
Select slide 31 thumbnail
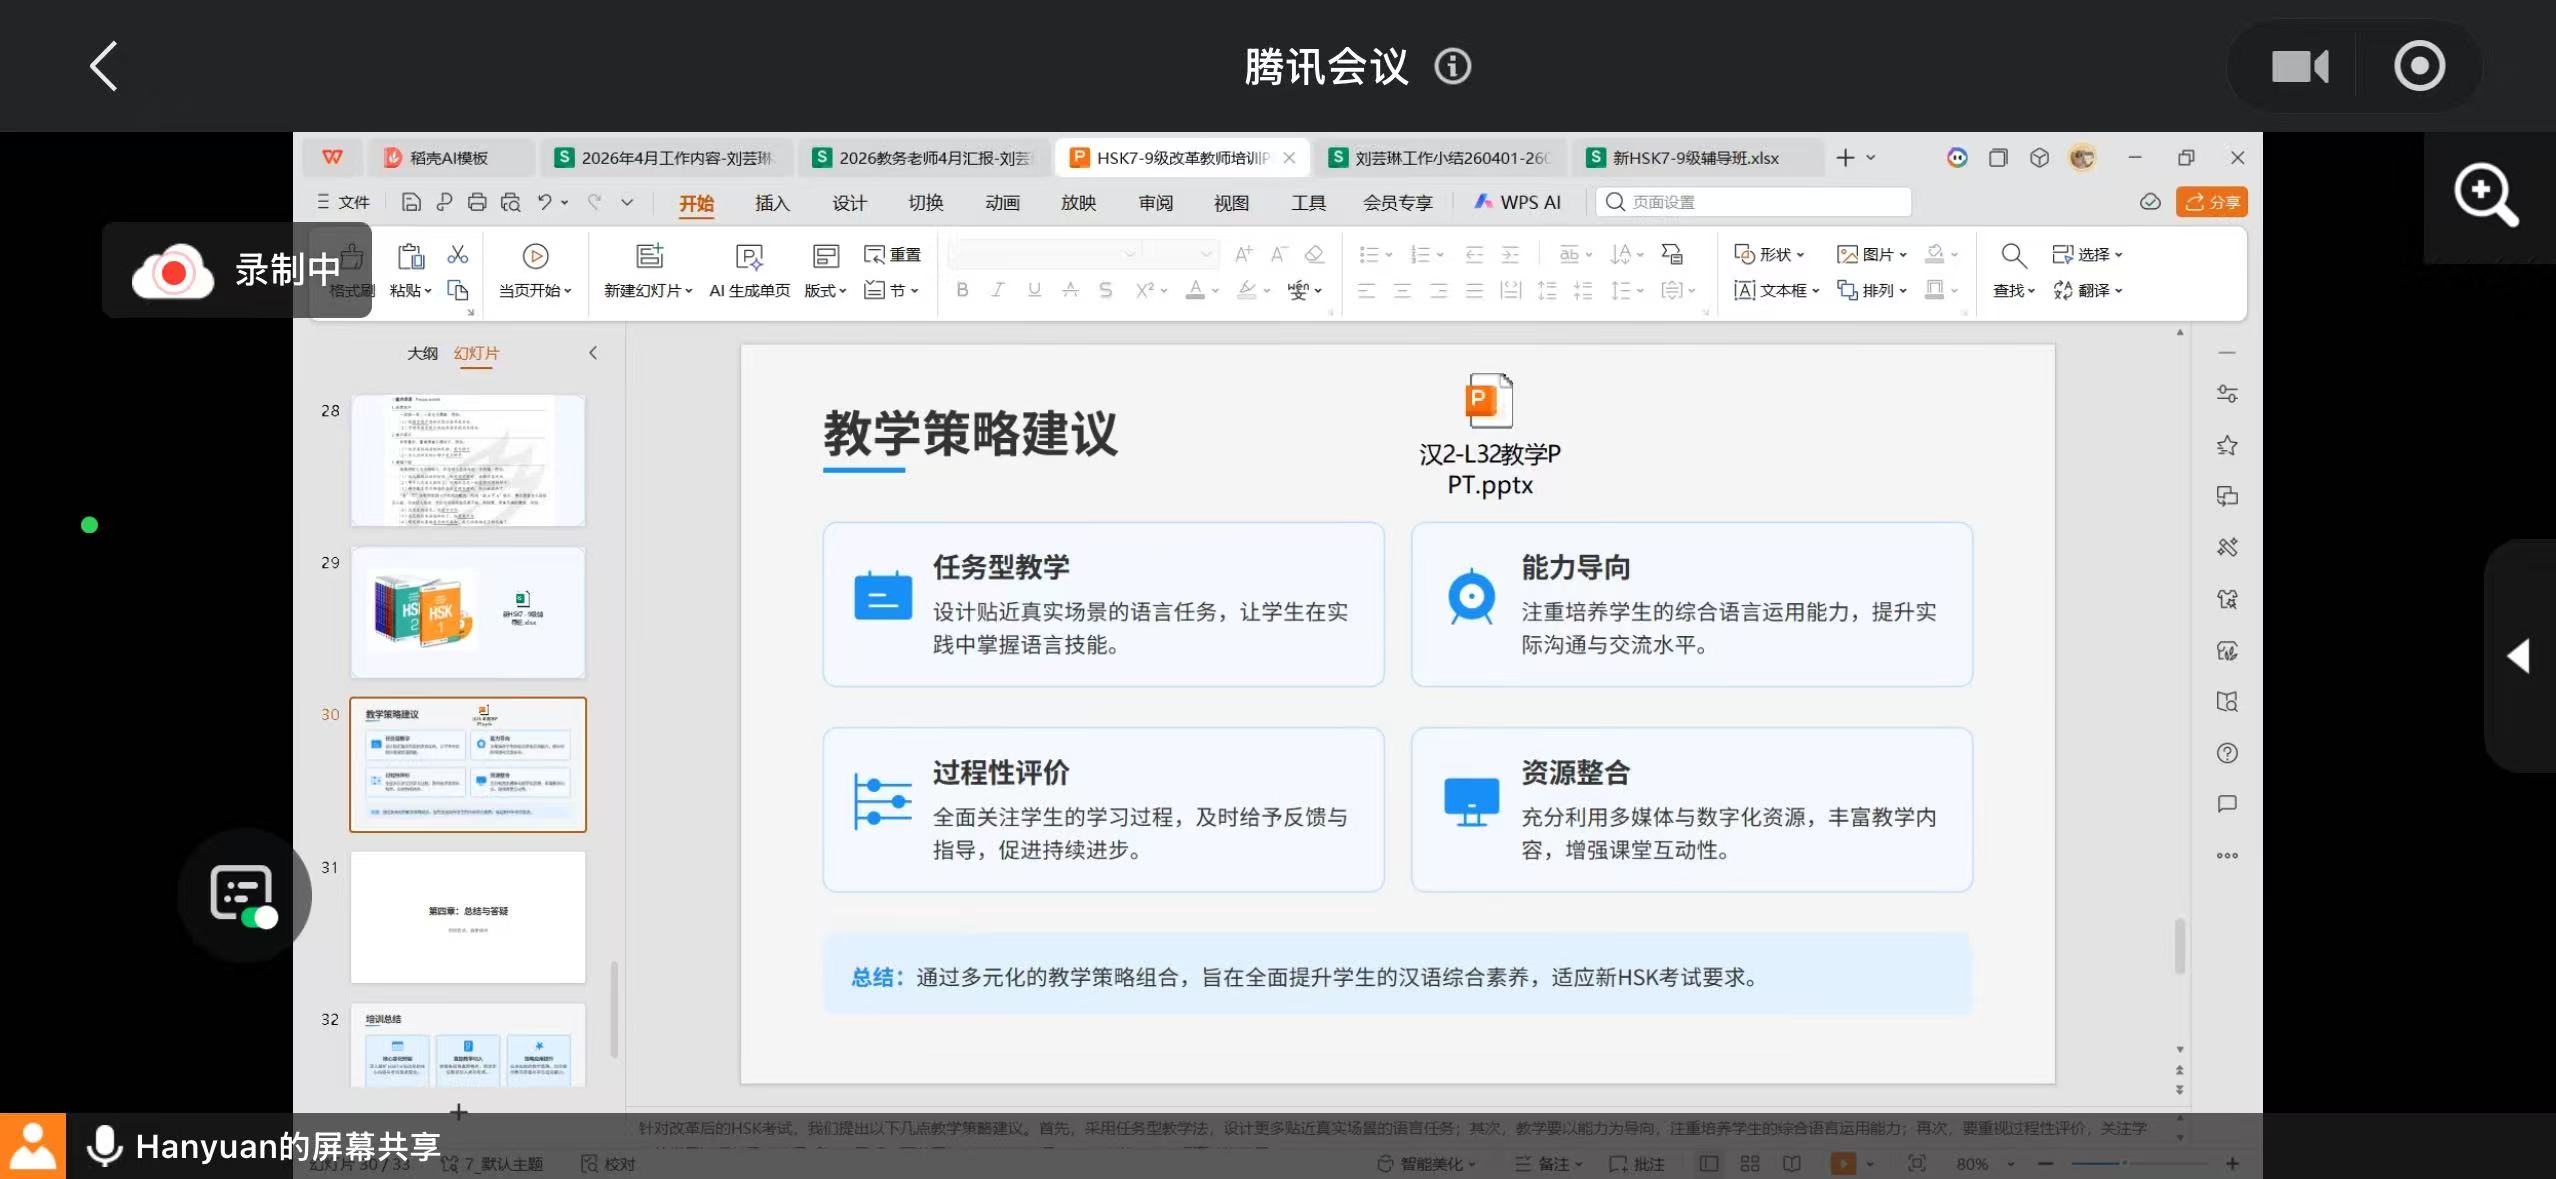467,916
